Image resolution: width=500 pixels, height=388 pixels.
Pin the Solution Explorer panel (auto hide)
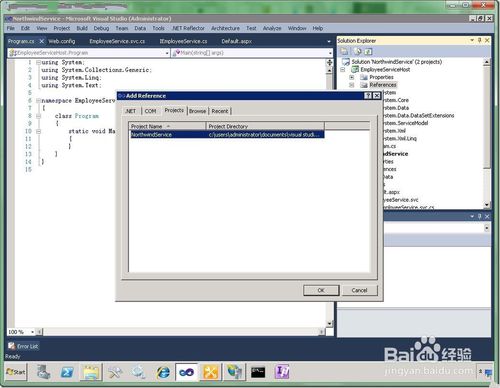[480, 40]
